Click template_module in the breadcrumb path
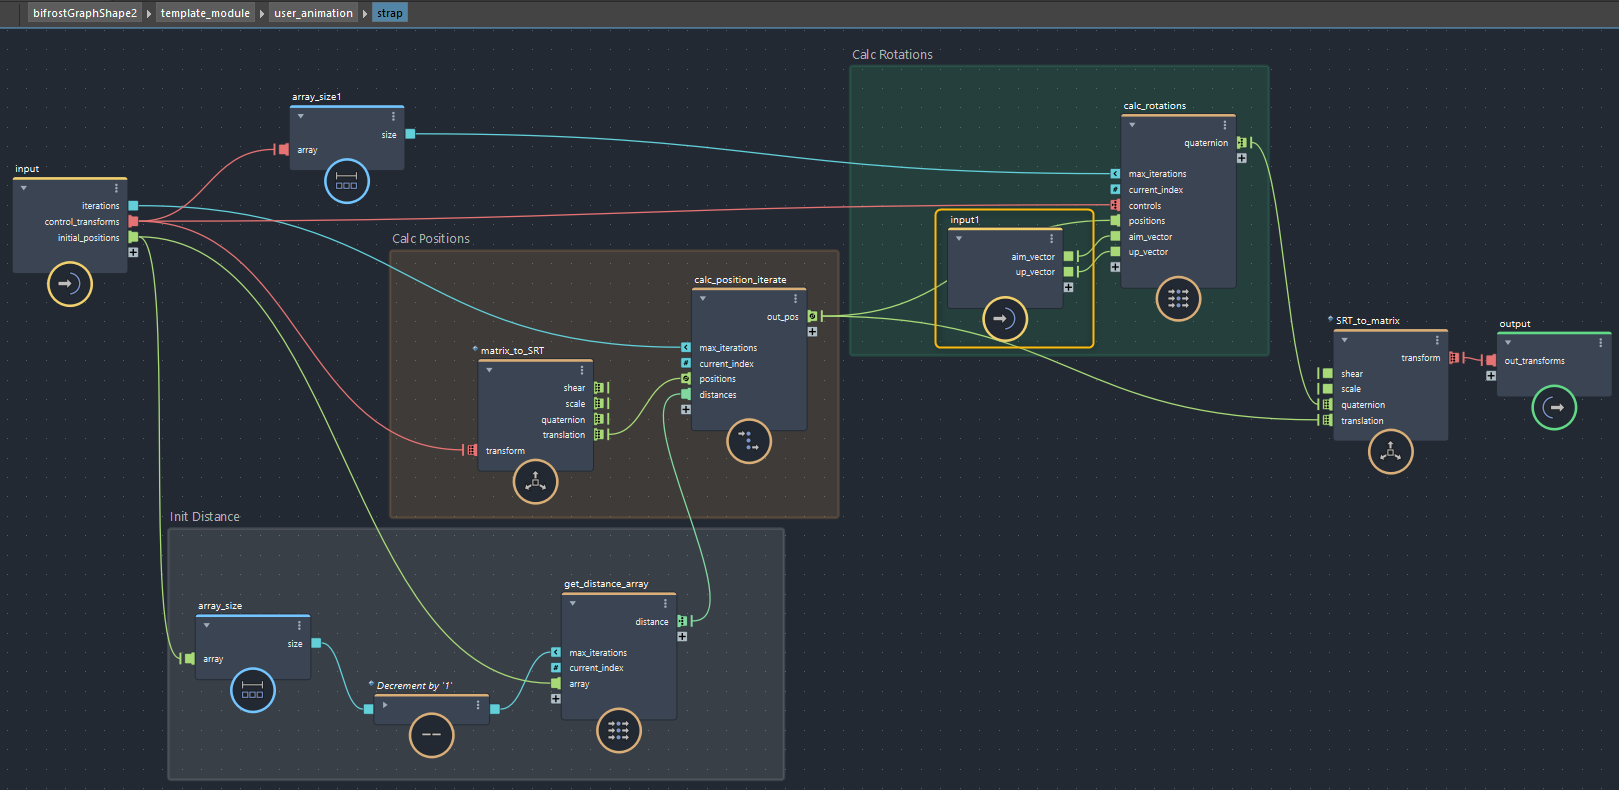1619x790 pixels. click(205, 13)
